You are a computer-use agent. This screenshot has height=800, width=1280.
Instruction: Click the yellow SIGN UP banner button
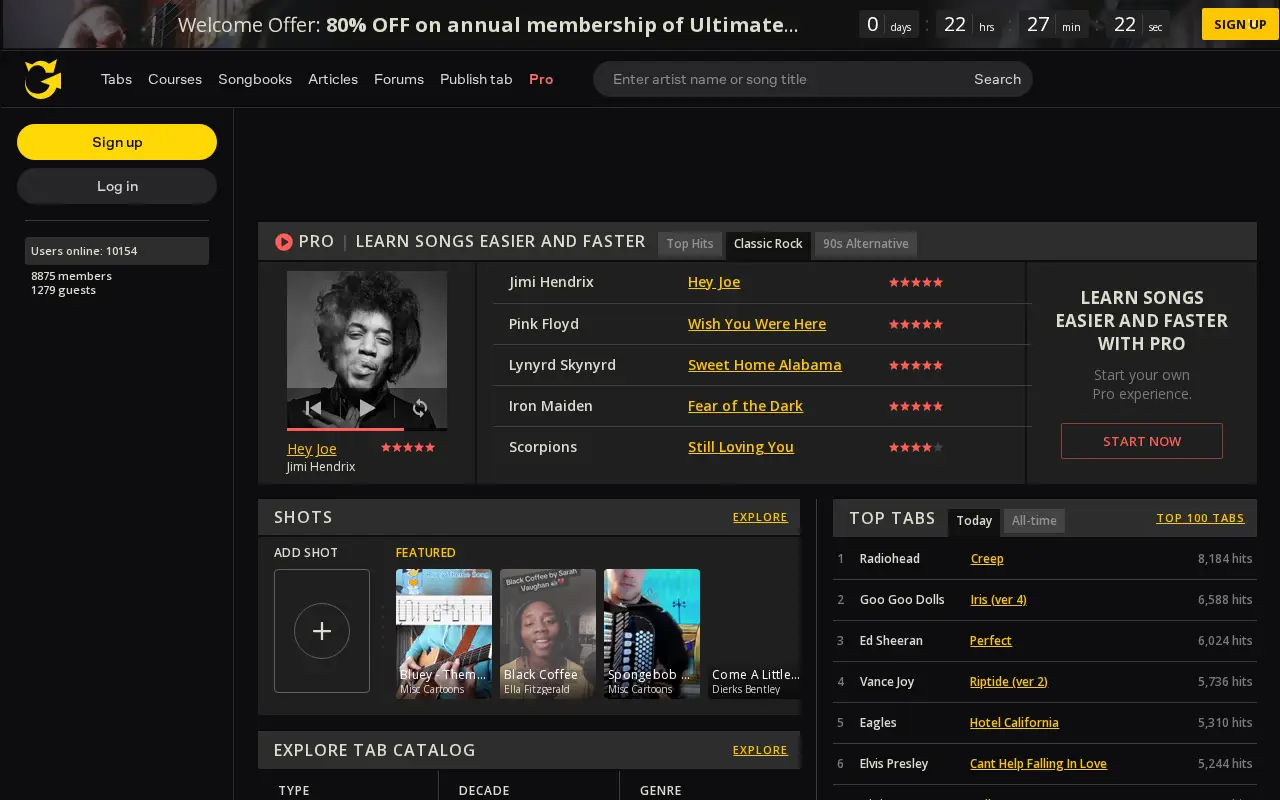coord(1240,24)
